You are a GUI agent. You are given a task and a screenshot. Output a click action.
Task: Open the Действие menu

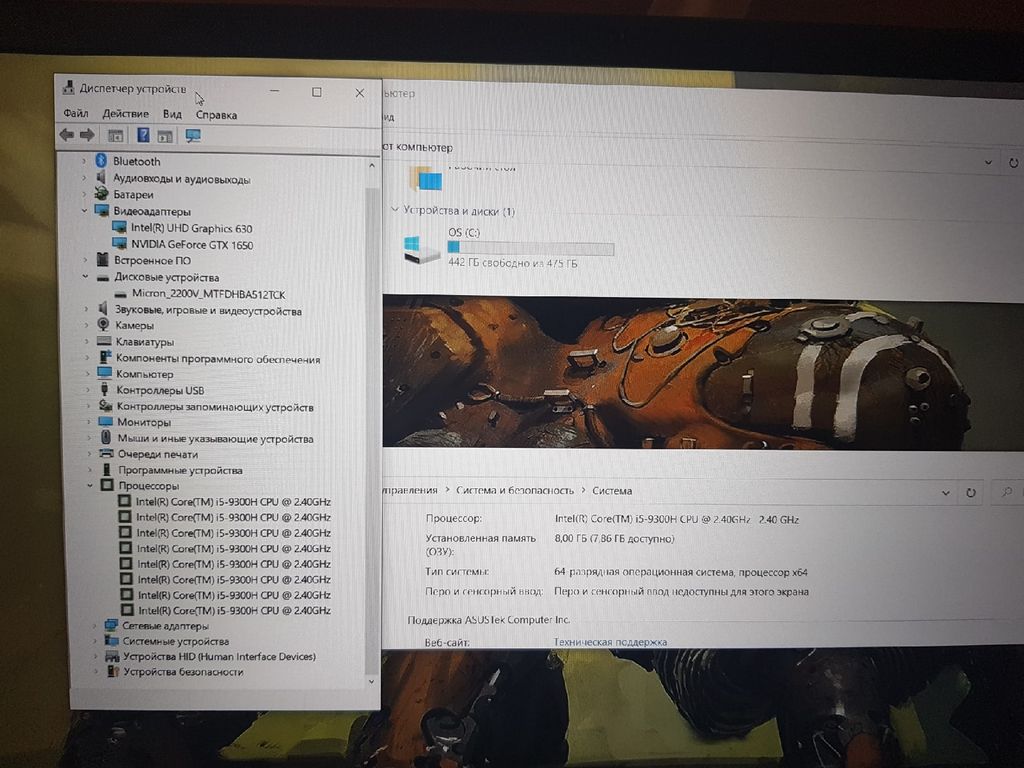(125, 114)
